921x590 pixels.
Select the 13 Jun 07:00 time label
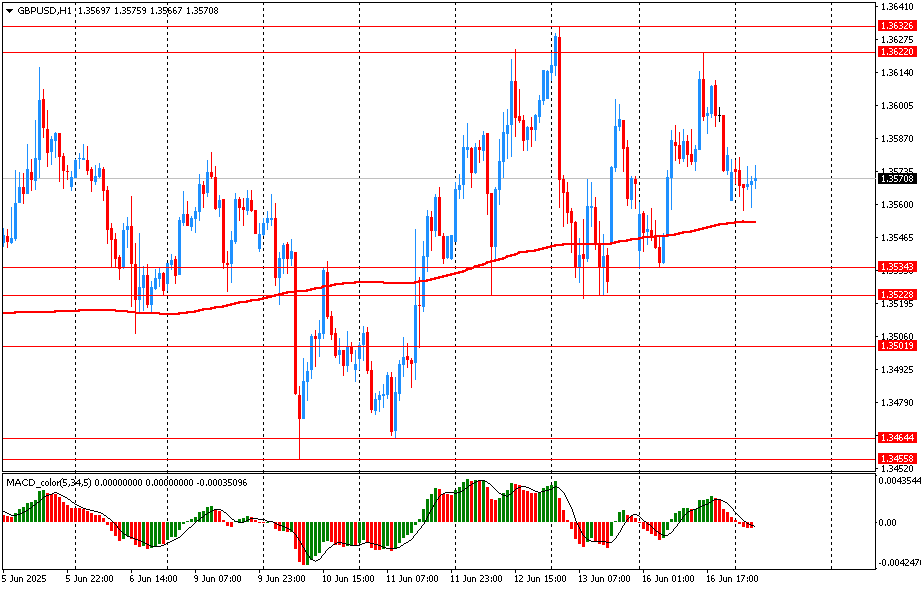[603, 578]
